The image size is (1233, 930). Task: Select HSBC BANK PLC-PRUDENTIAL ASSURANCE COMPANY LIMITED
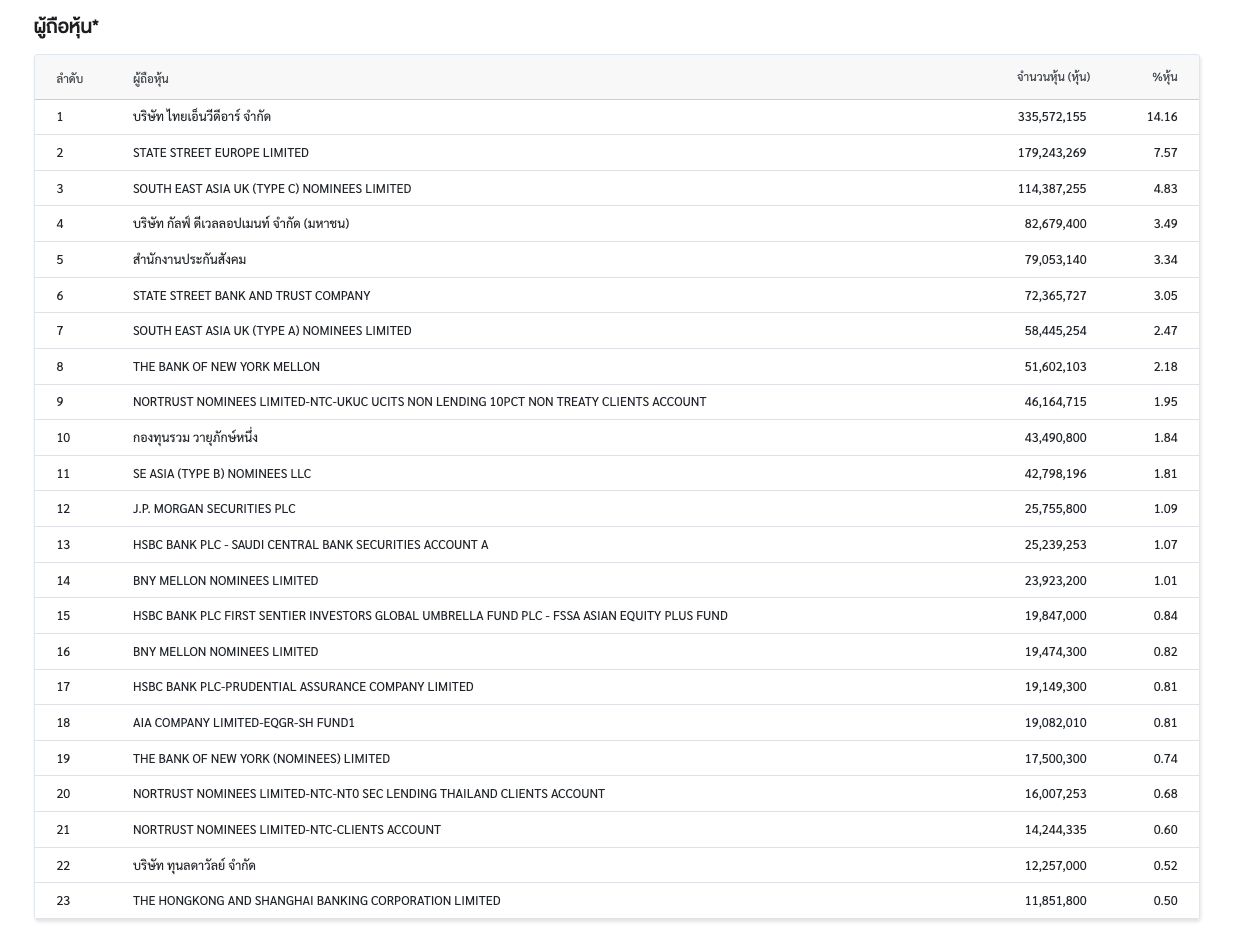point(303,686)
